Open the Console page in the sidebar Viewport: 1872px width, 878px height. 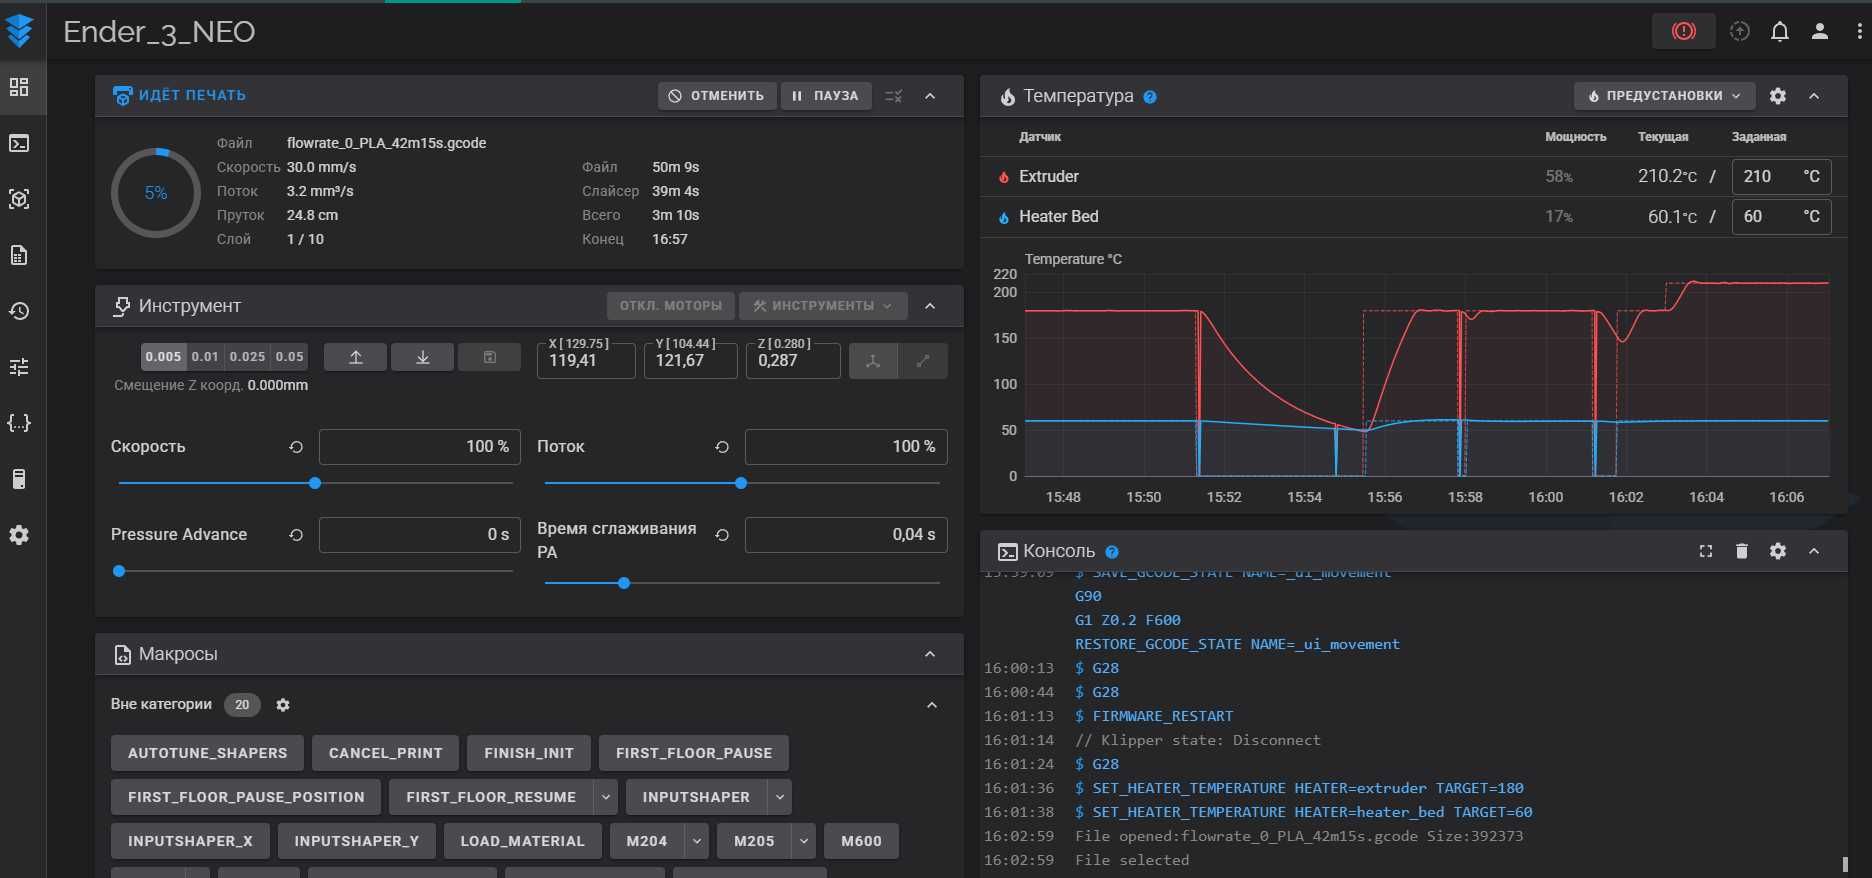(x=19, y=143)
